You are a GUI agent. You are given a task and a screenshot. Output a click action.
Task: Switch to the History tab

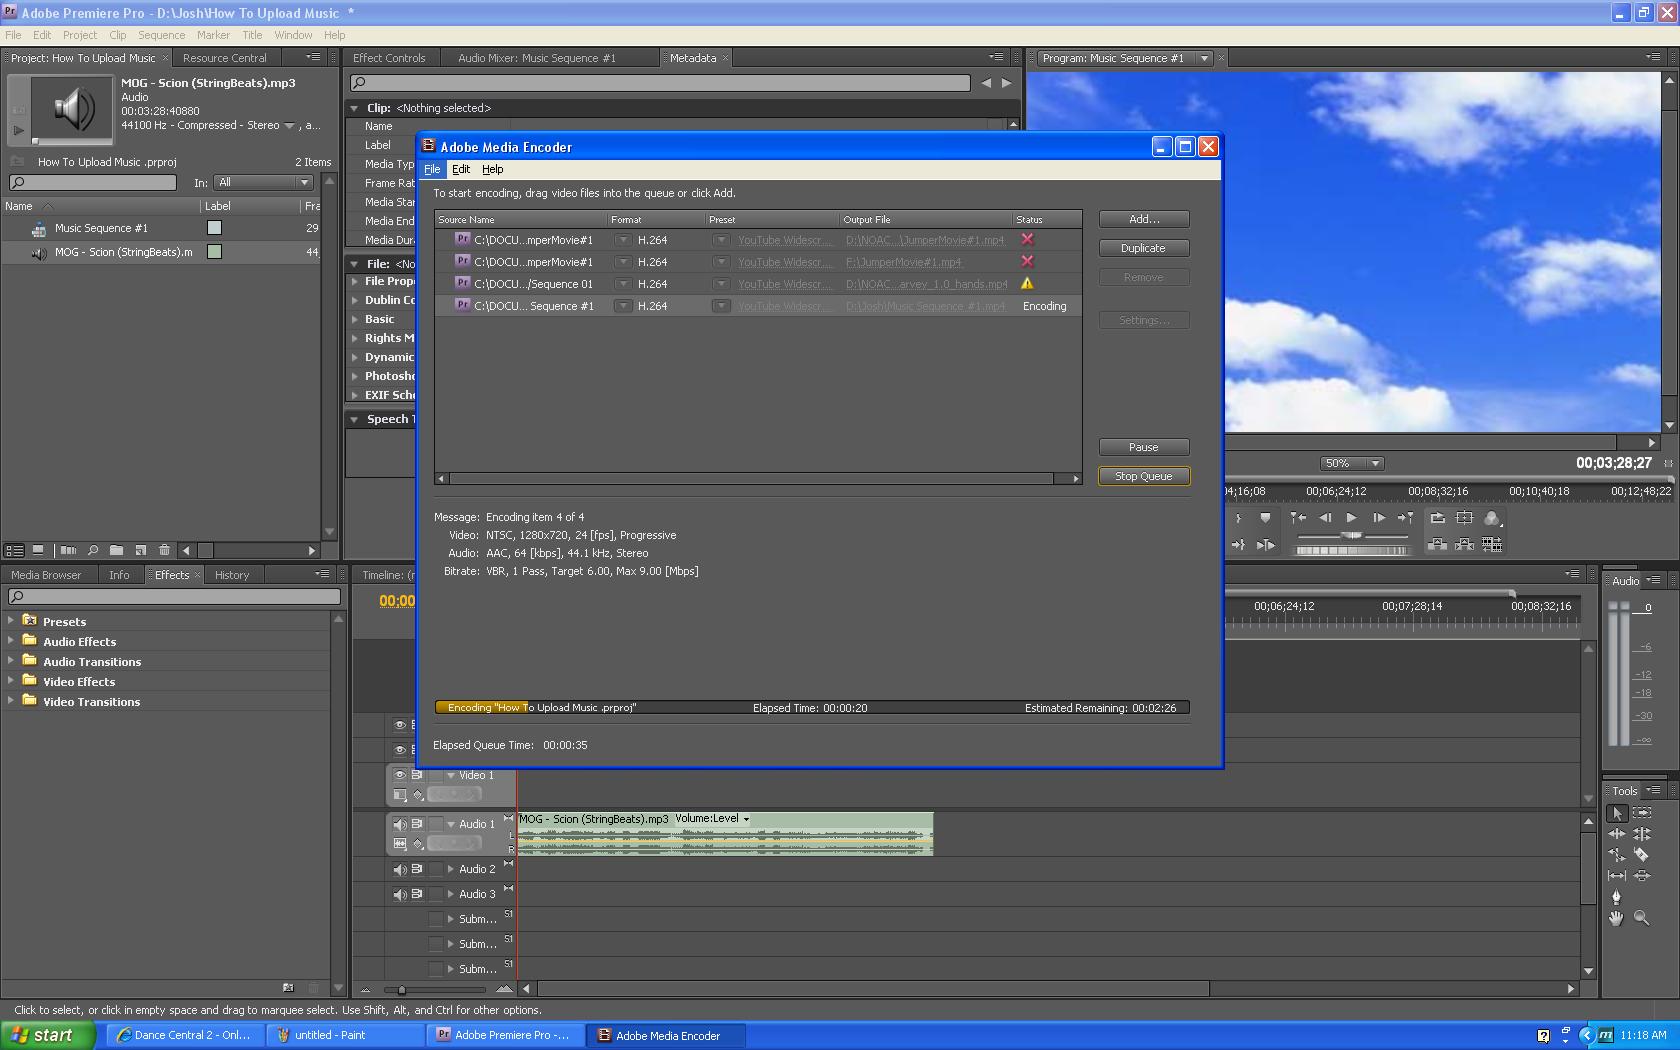[232, 575]
